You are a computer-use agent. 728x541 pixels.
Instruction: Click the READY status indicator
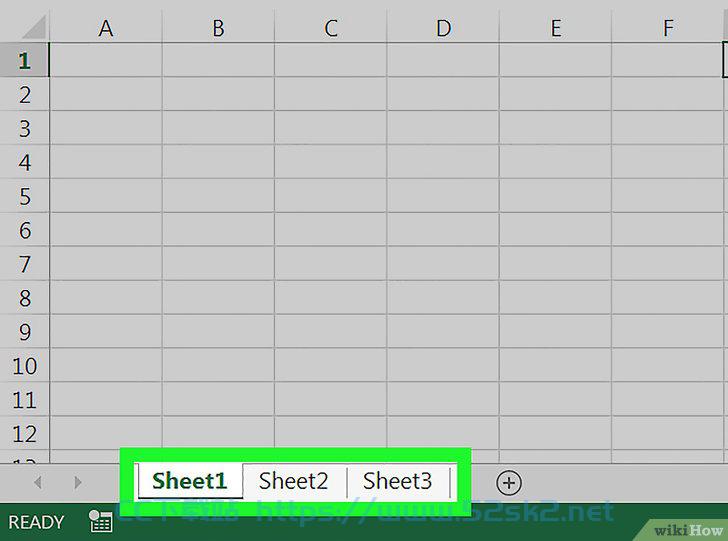tap(36, 522)
